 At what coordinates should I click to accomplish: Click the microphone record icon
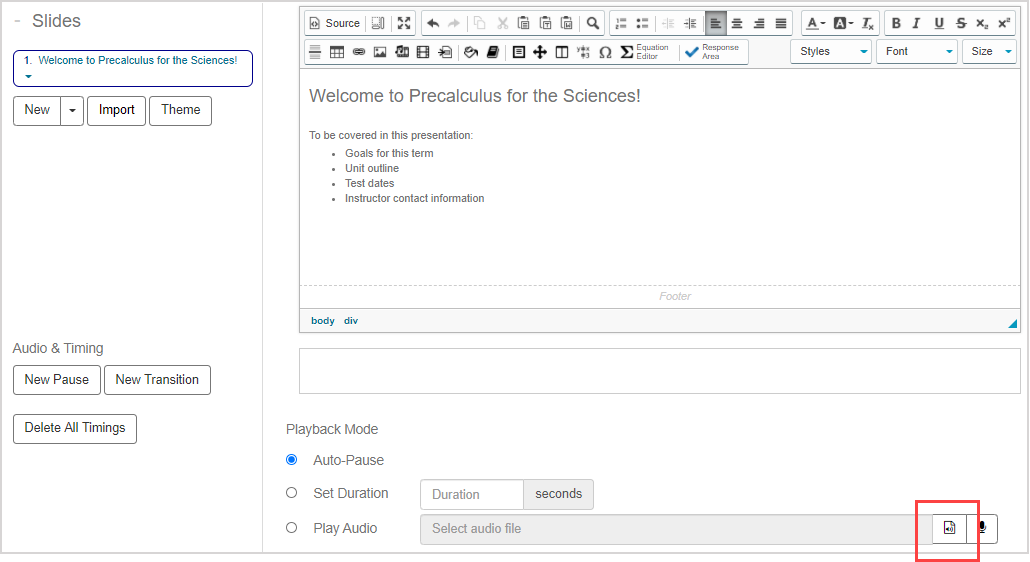tap(982, 528)
